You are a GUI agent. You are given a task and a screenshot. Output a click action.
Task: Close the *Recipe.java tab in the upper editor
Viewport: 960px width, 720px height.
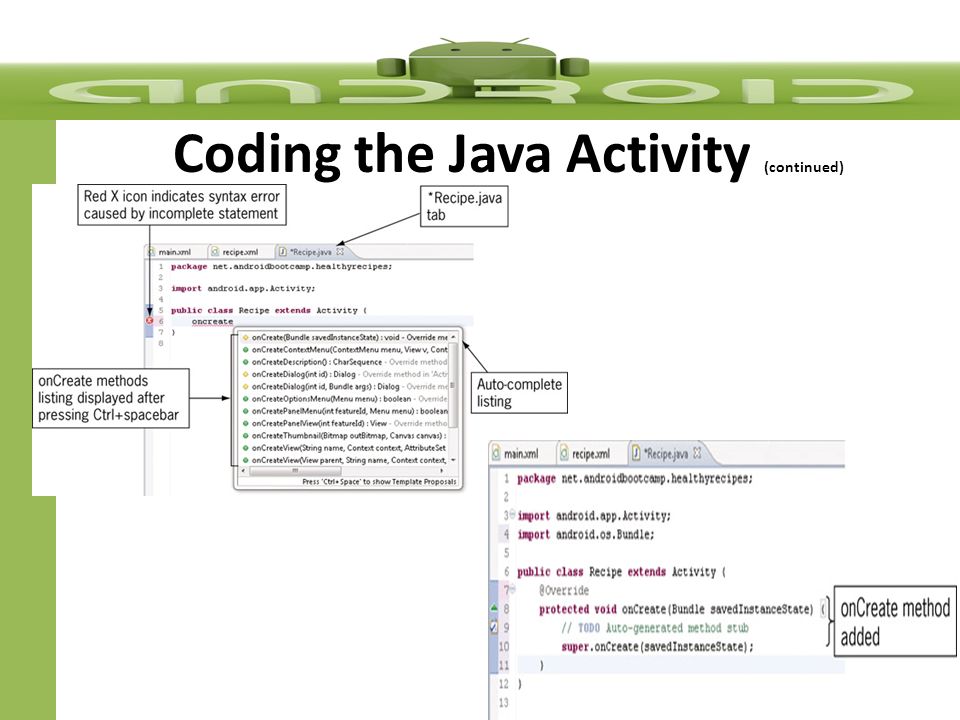coord(340,252)
